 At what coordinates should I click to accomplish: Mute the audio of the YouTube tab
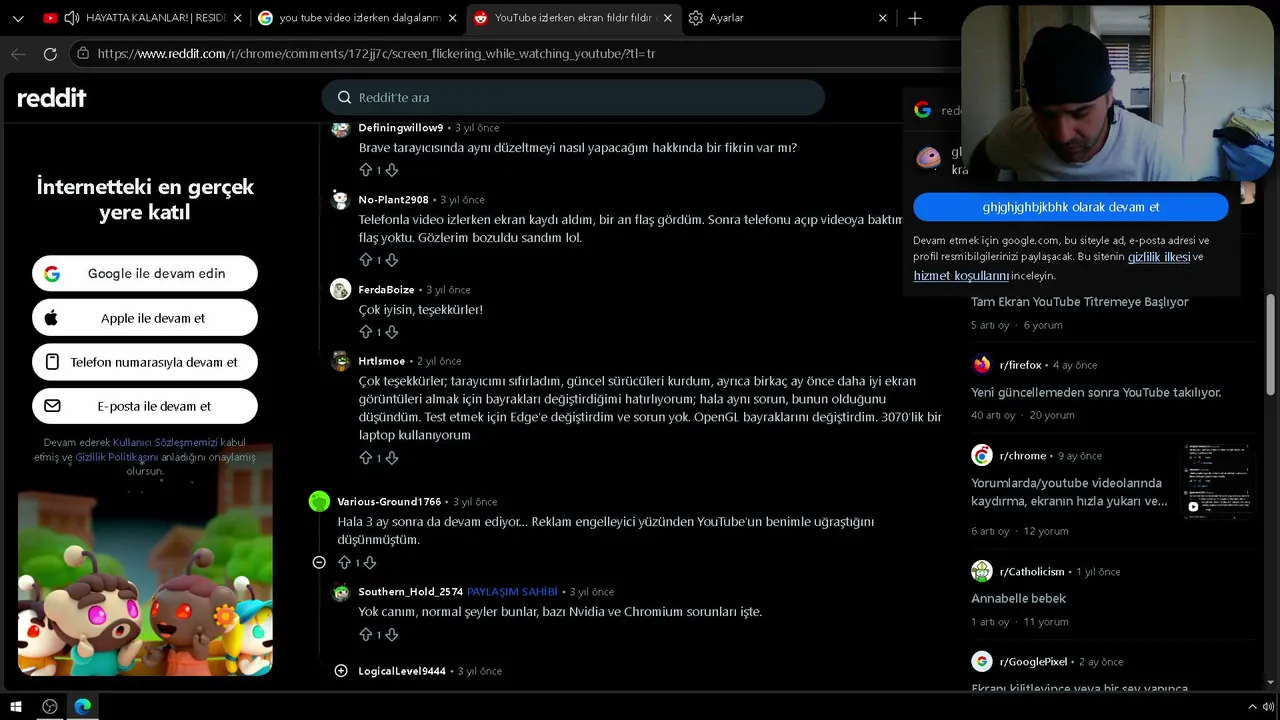click(72, 18)
